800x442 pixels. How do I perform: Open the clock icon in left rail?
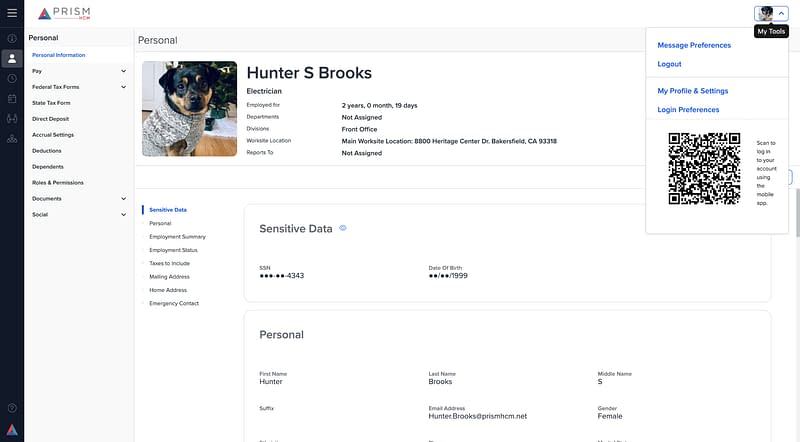point(12,78)
